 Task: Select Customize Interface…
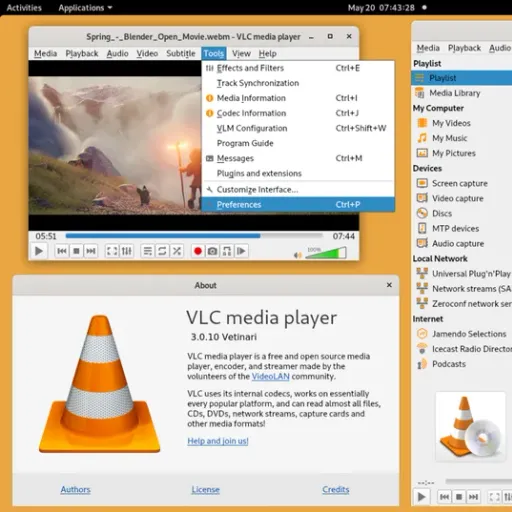[x=298, y=189]
